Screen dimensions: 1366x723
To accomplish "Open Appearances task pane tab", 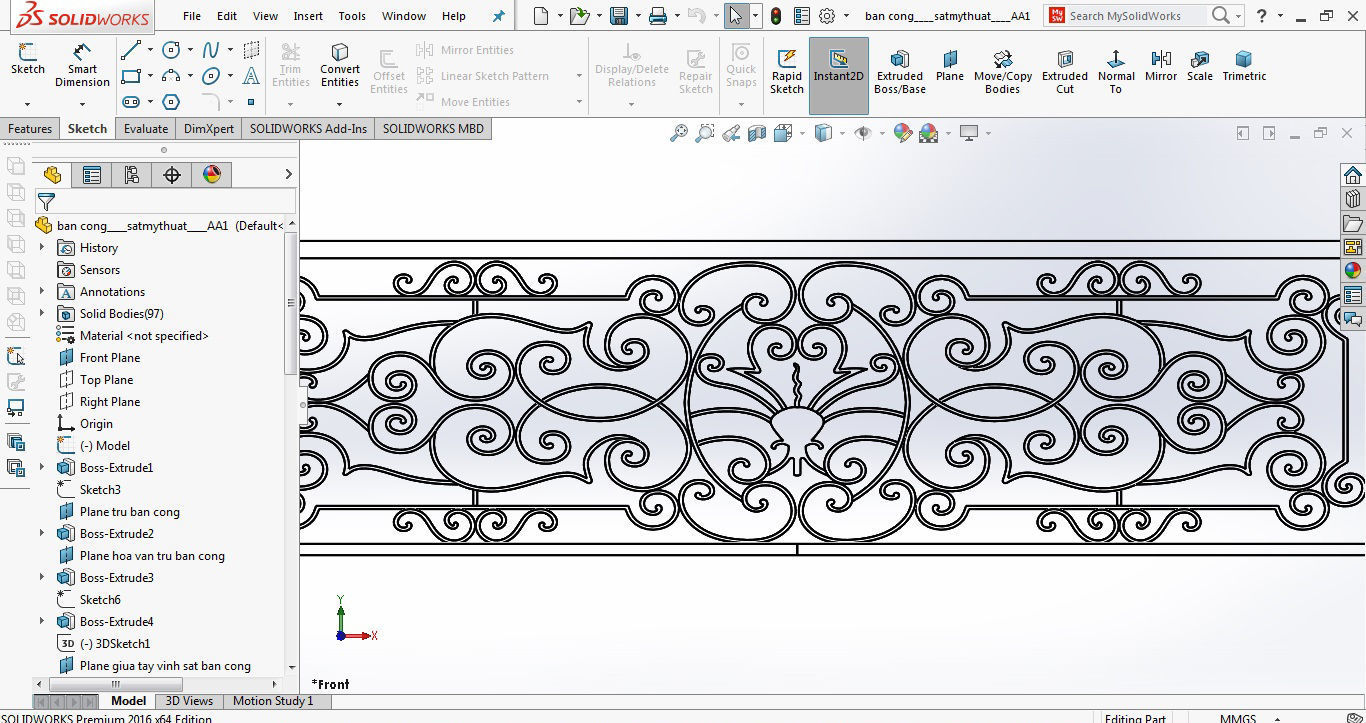I will pos(1353,270).
